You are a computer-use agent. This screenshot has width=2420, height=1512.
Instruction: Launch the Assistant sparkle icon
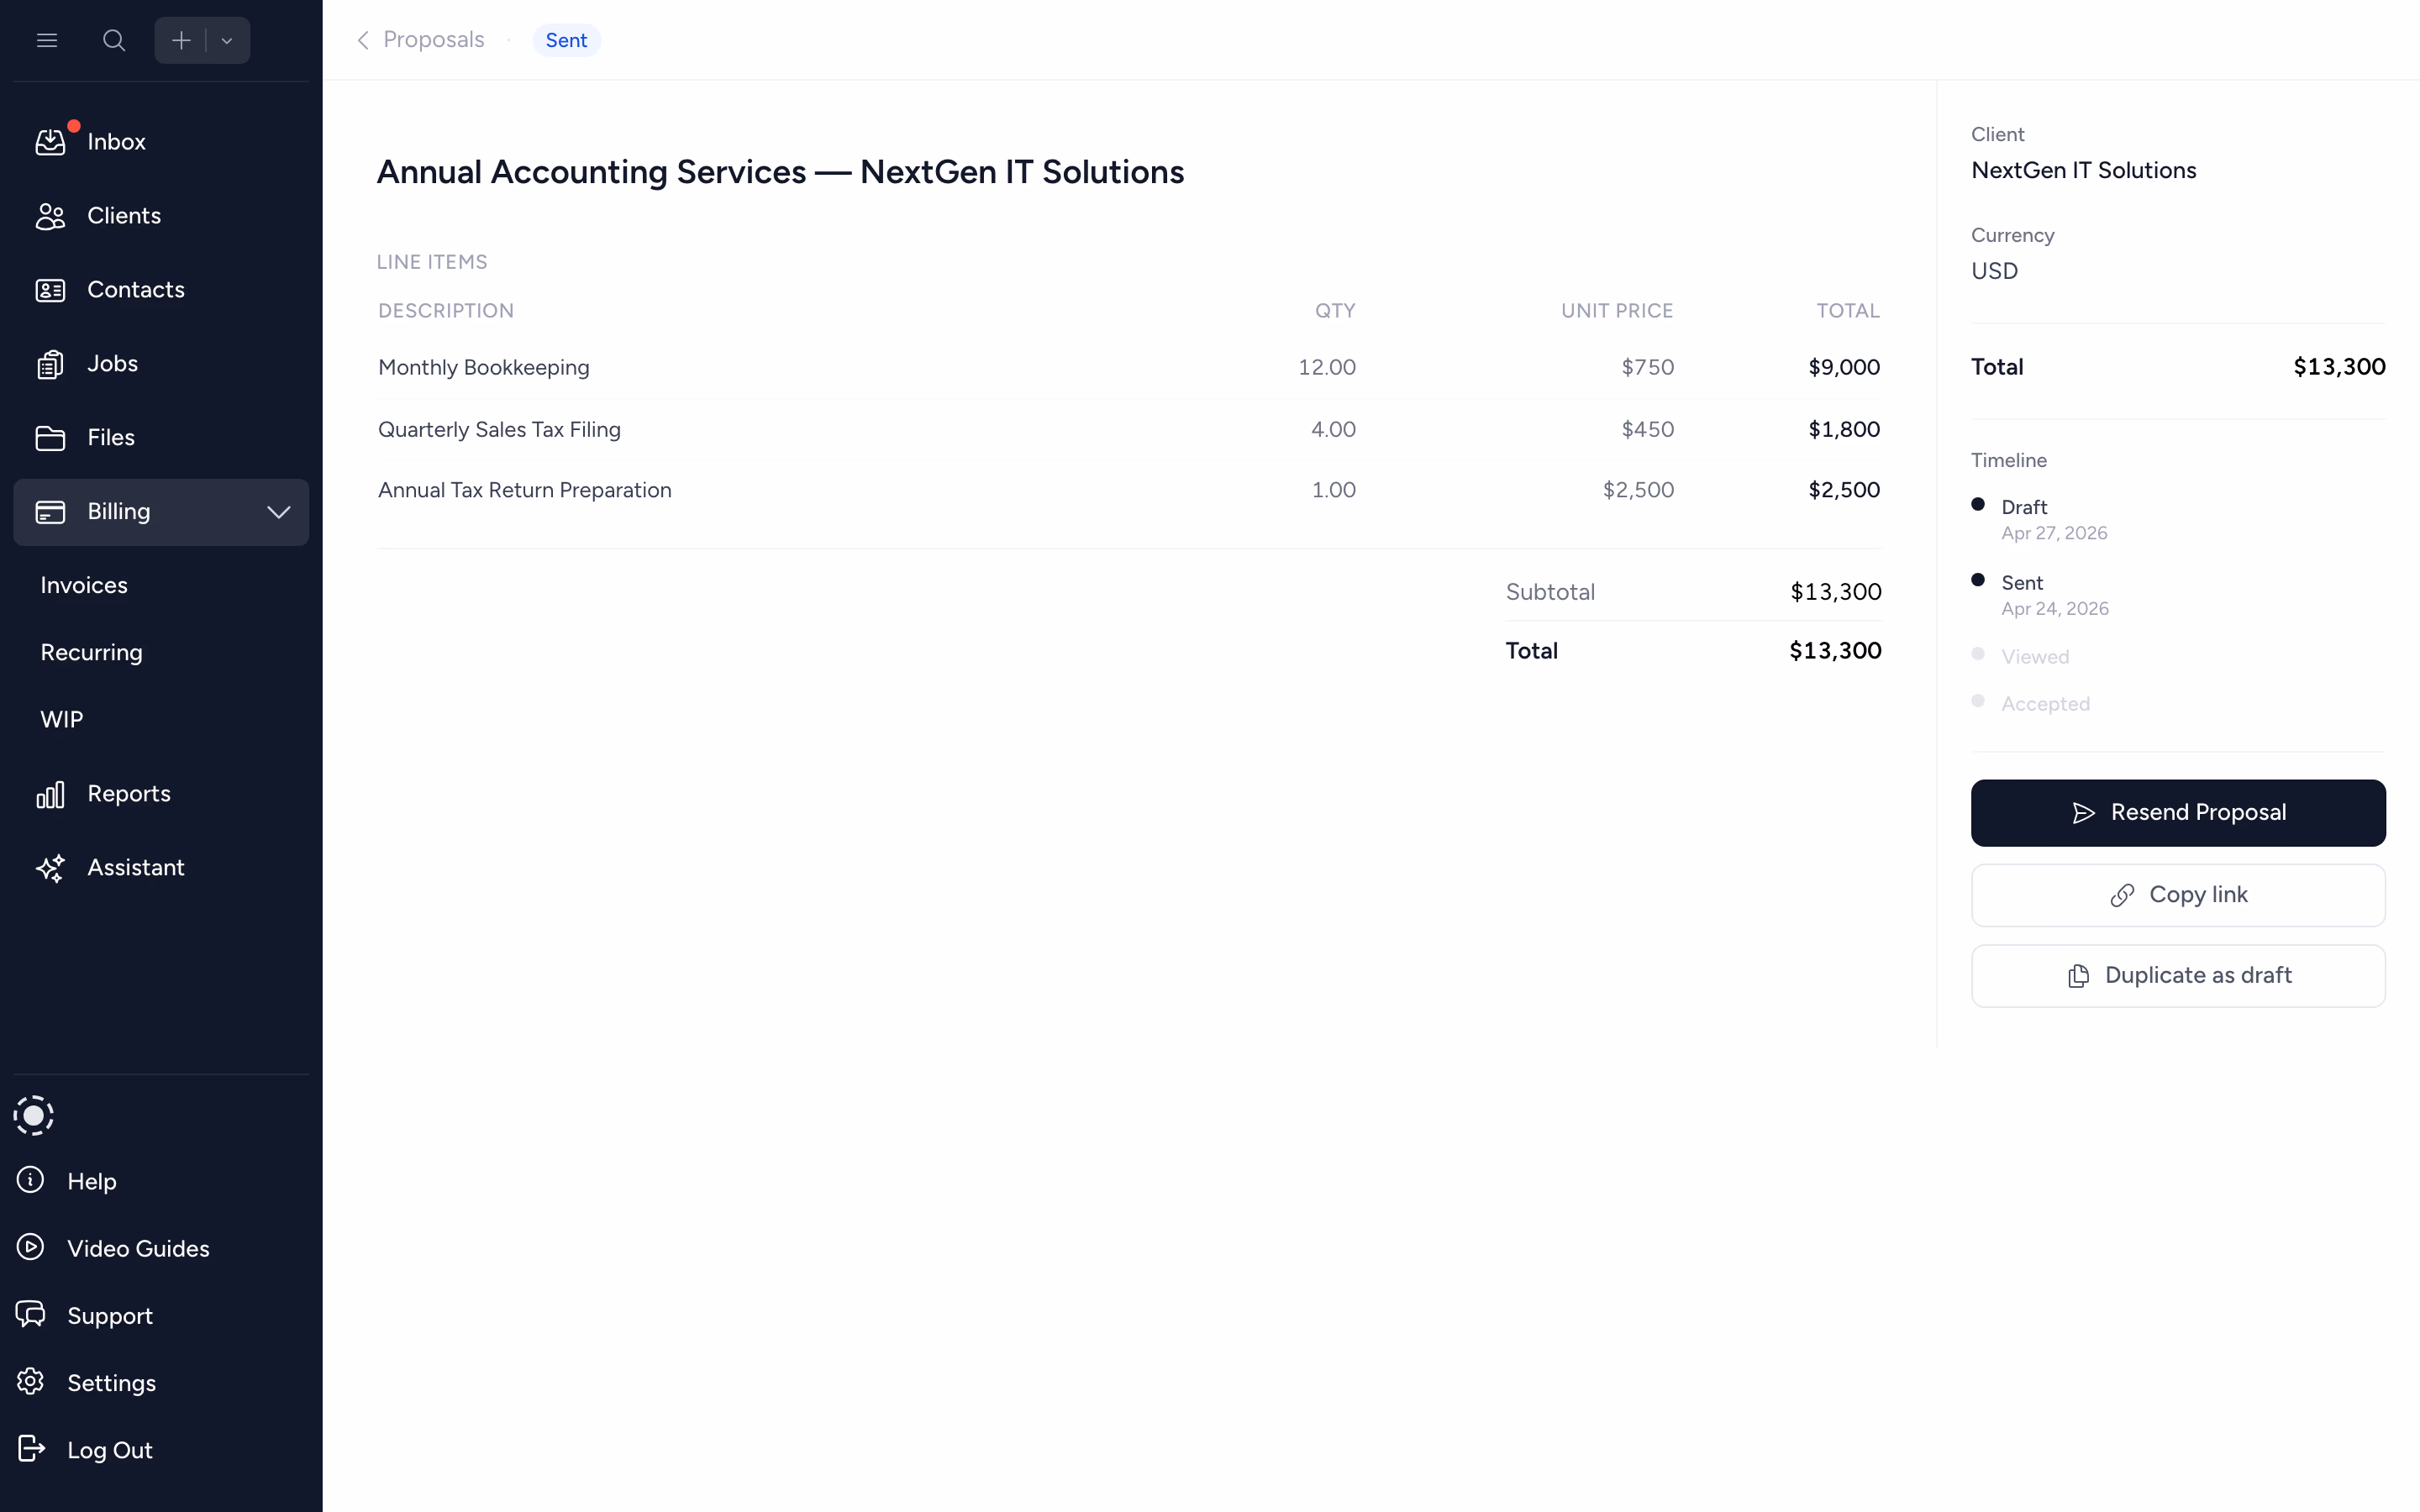[x=51, y=868]
